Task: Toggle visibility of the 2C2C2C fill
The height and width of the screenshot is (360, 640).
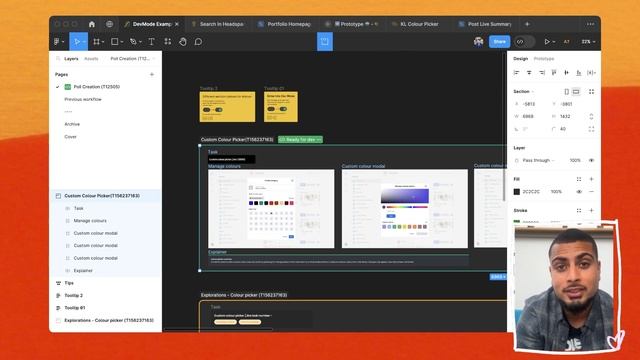Action: pos(579,191)
